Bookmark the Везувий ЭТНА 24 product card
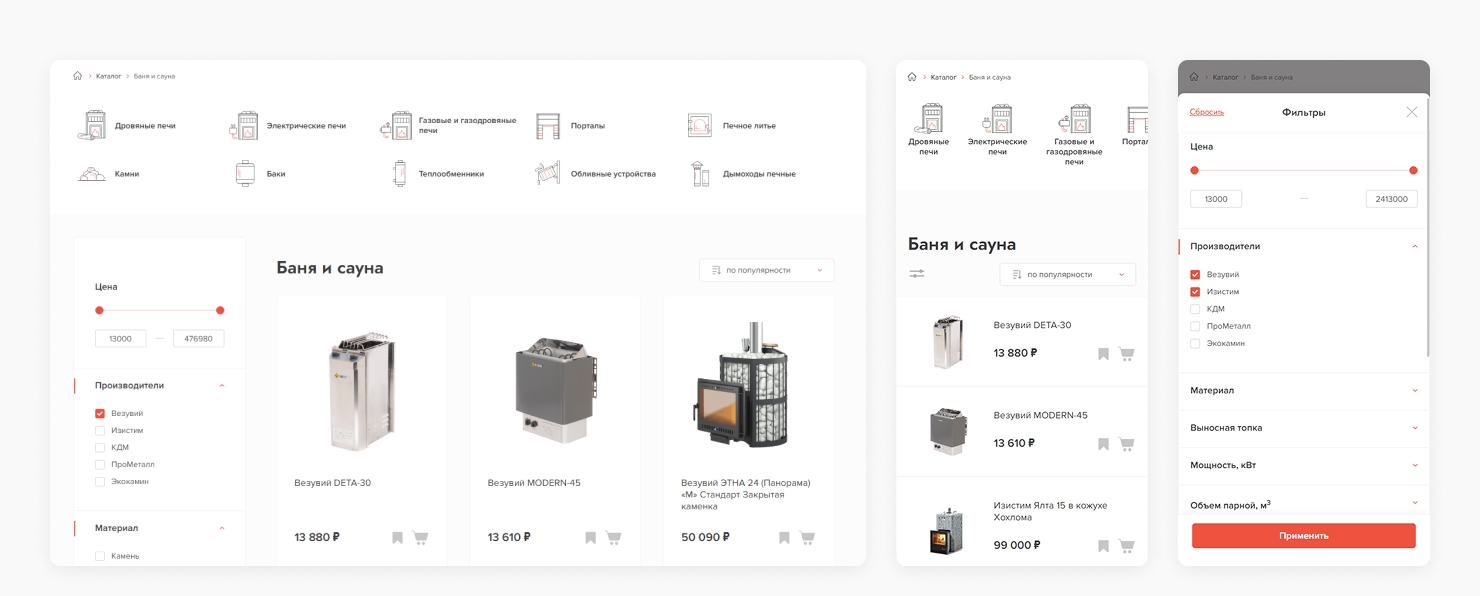Image resolution: width=1480 pixels, height=596 pixels. point(784,538)
